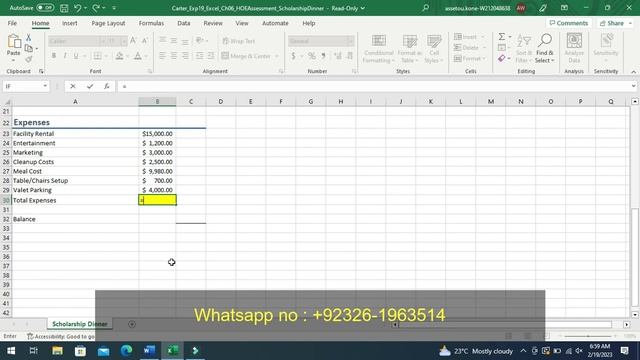Toggle Wrap Text
640x360 pixels.
(x=238, y=41)
